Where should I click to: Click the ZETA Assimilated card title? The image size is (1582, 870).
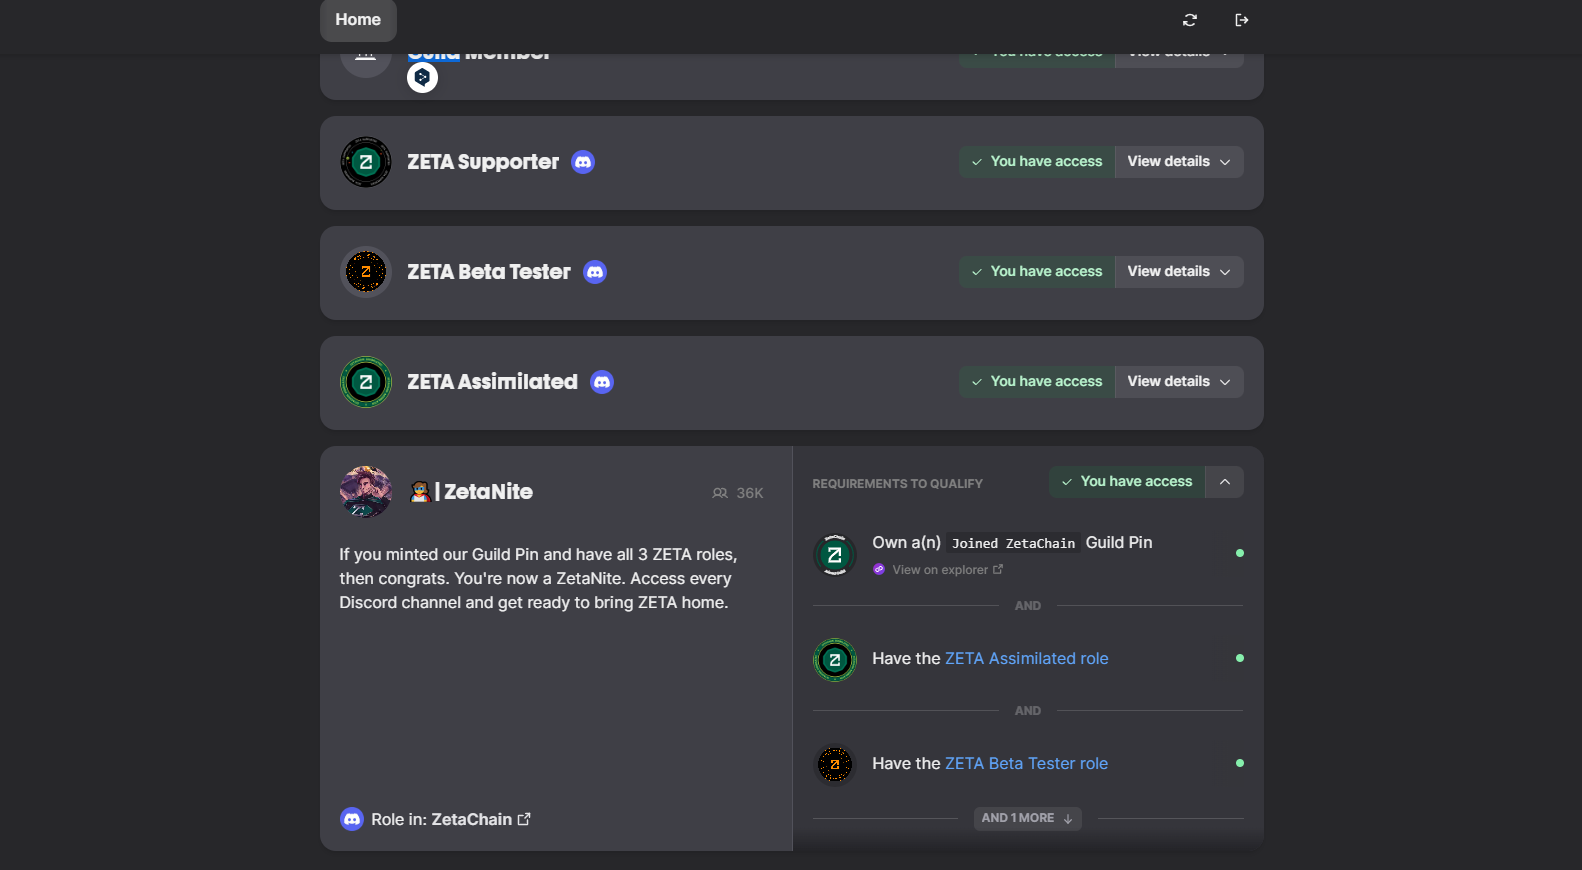click(x=492, y=382)
